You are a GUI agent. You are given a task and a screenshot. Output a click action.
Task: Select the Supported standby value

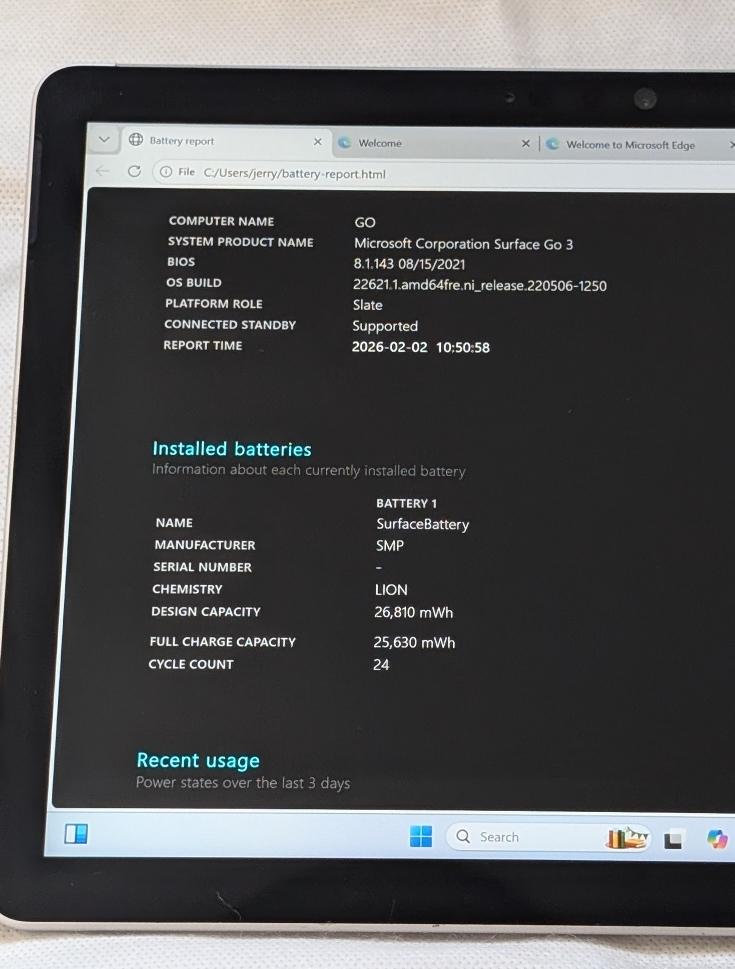click(385, 326)
